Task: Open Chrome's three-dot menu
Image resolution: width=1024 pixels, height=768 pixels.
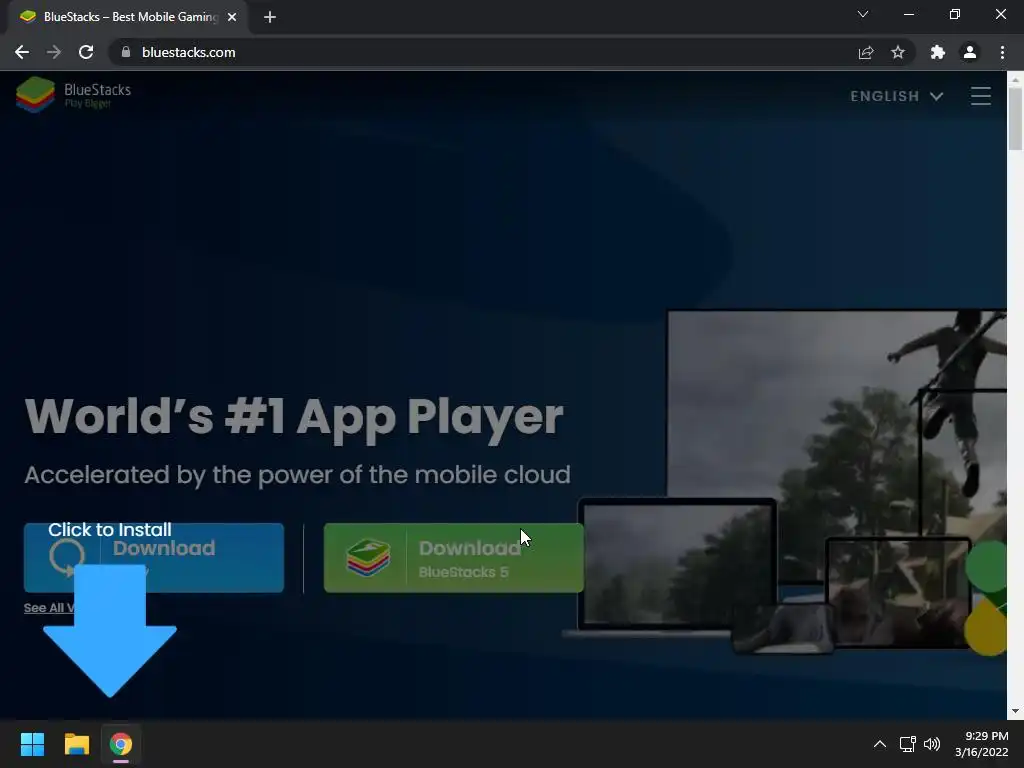Action: tap(1002, 52)
